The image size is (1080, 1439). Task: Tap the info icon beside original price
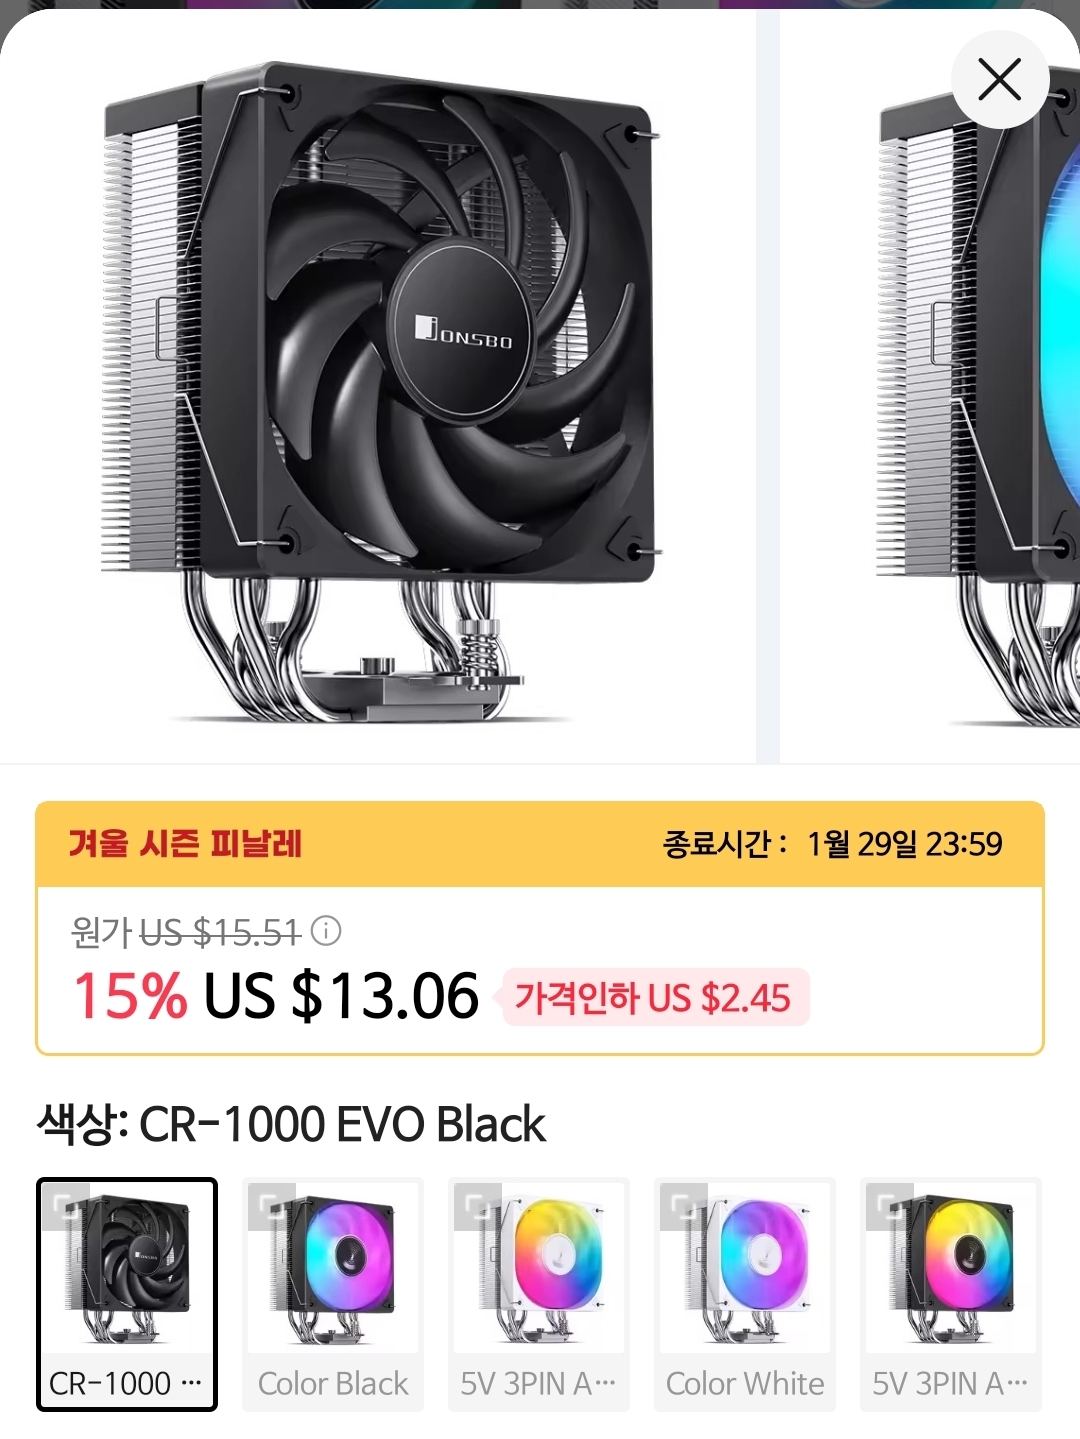[326, 931]
